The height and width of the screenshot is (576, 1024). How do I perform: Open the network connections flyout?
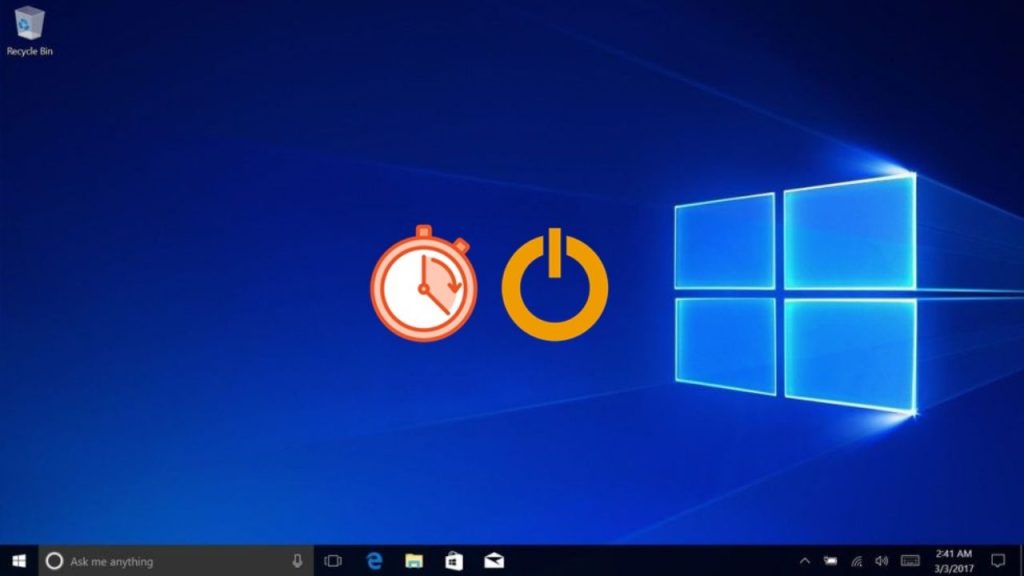point(856,561)
